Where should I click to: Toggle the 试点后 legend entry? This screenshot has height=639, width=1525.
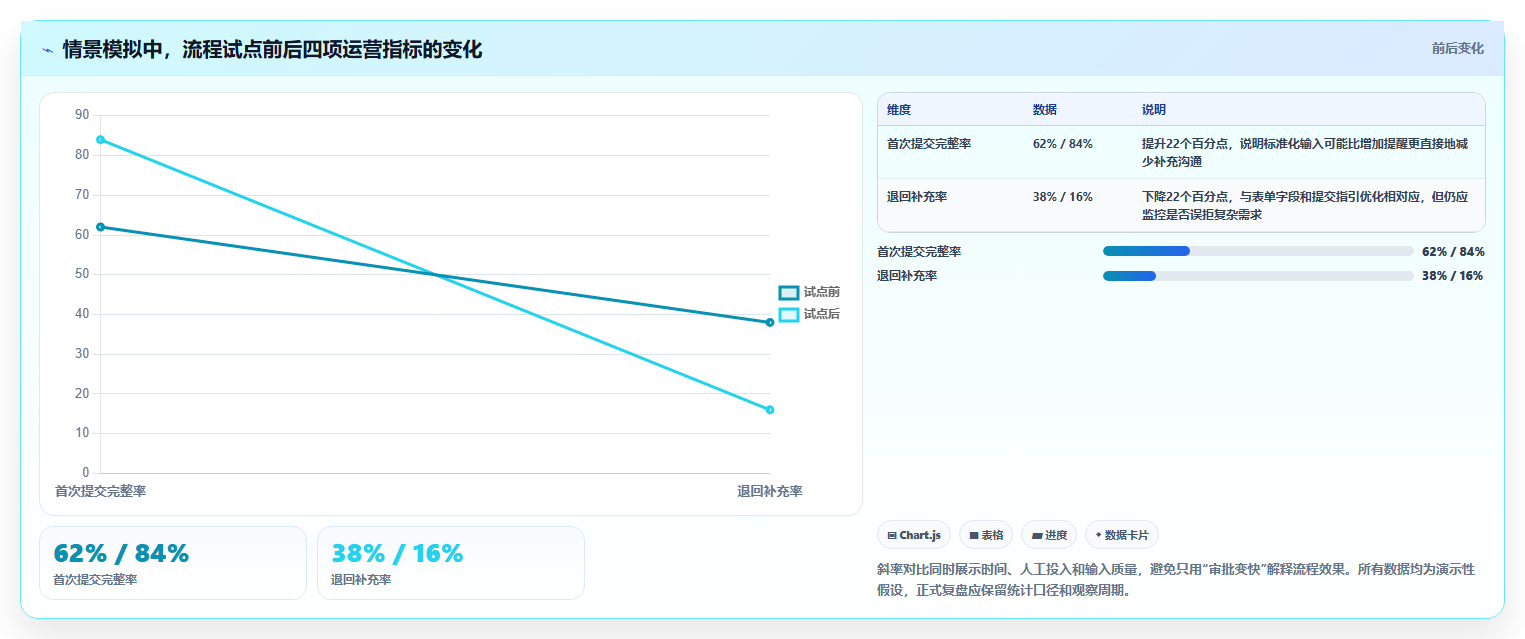809,314
